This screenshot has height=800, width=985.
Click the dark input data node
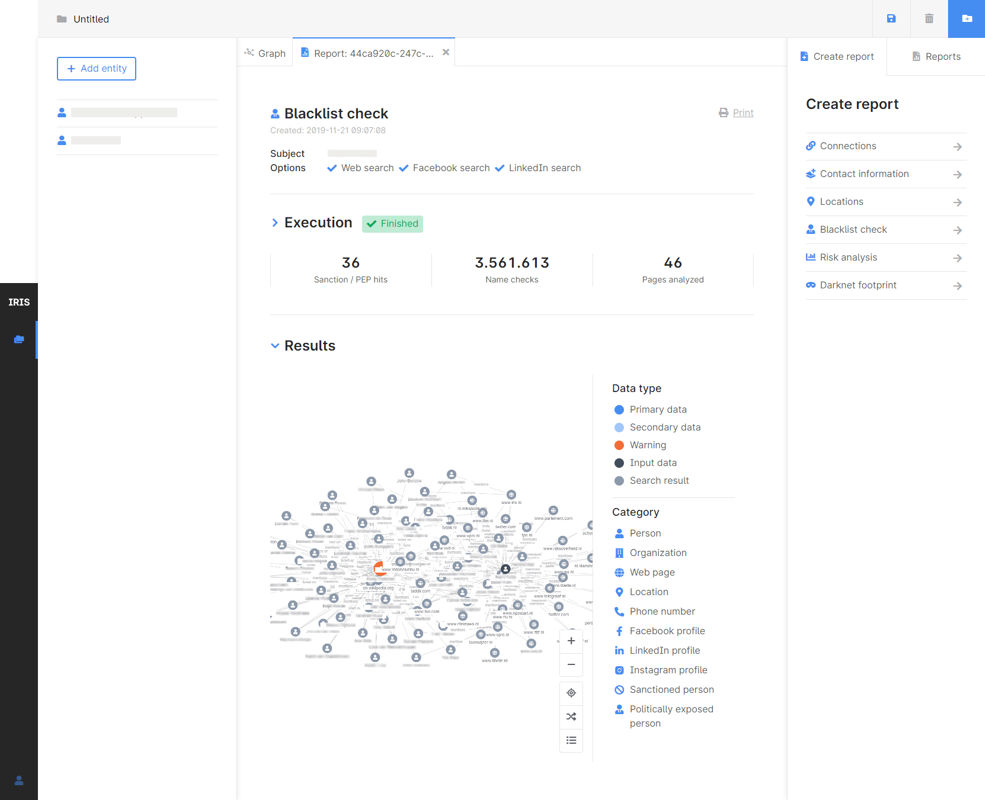505,569
